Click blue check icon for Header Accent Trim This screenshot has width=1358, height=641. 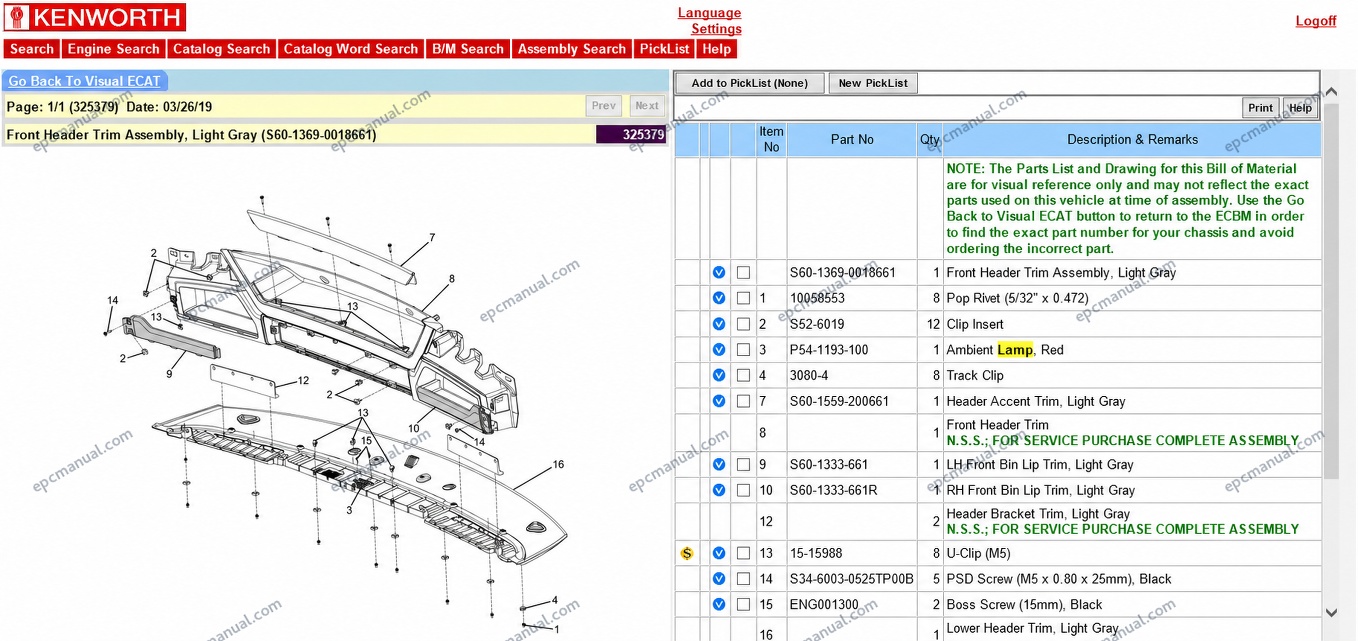719,402
